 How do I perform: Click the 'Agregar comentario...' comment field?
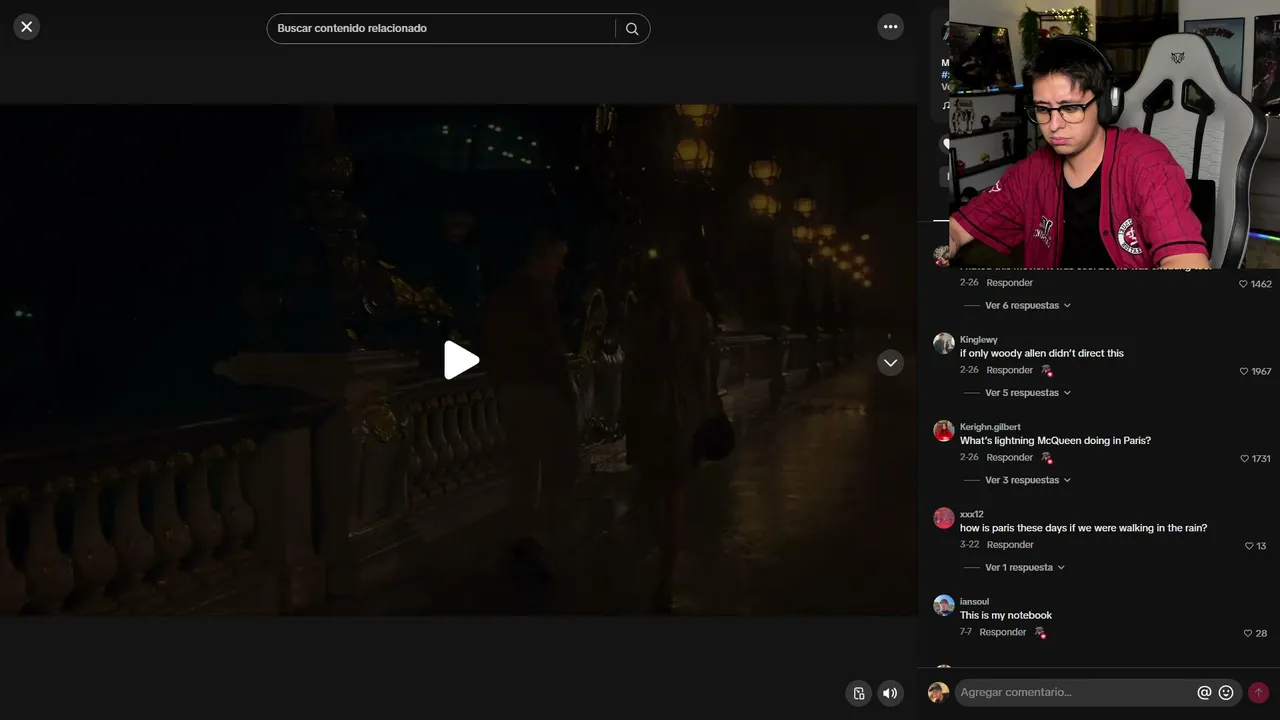(1075, 692)
